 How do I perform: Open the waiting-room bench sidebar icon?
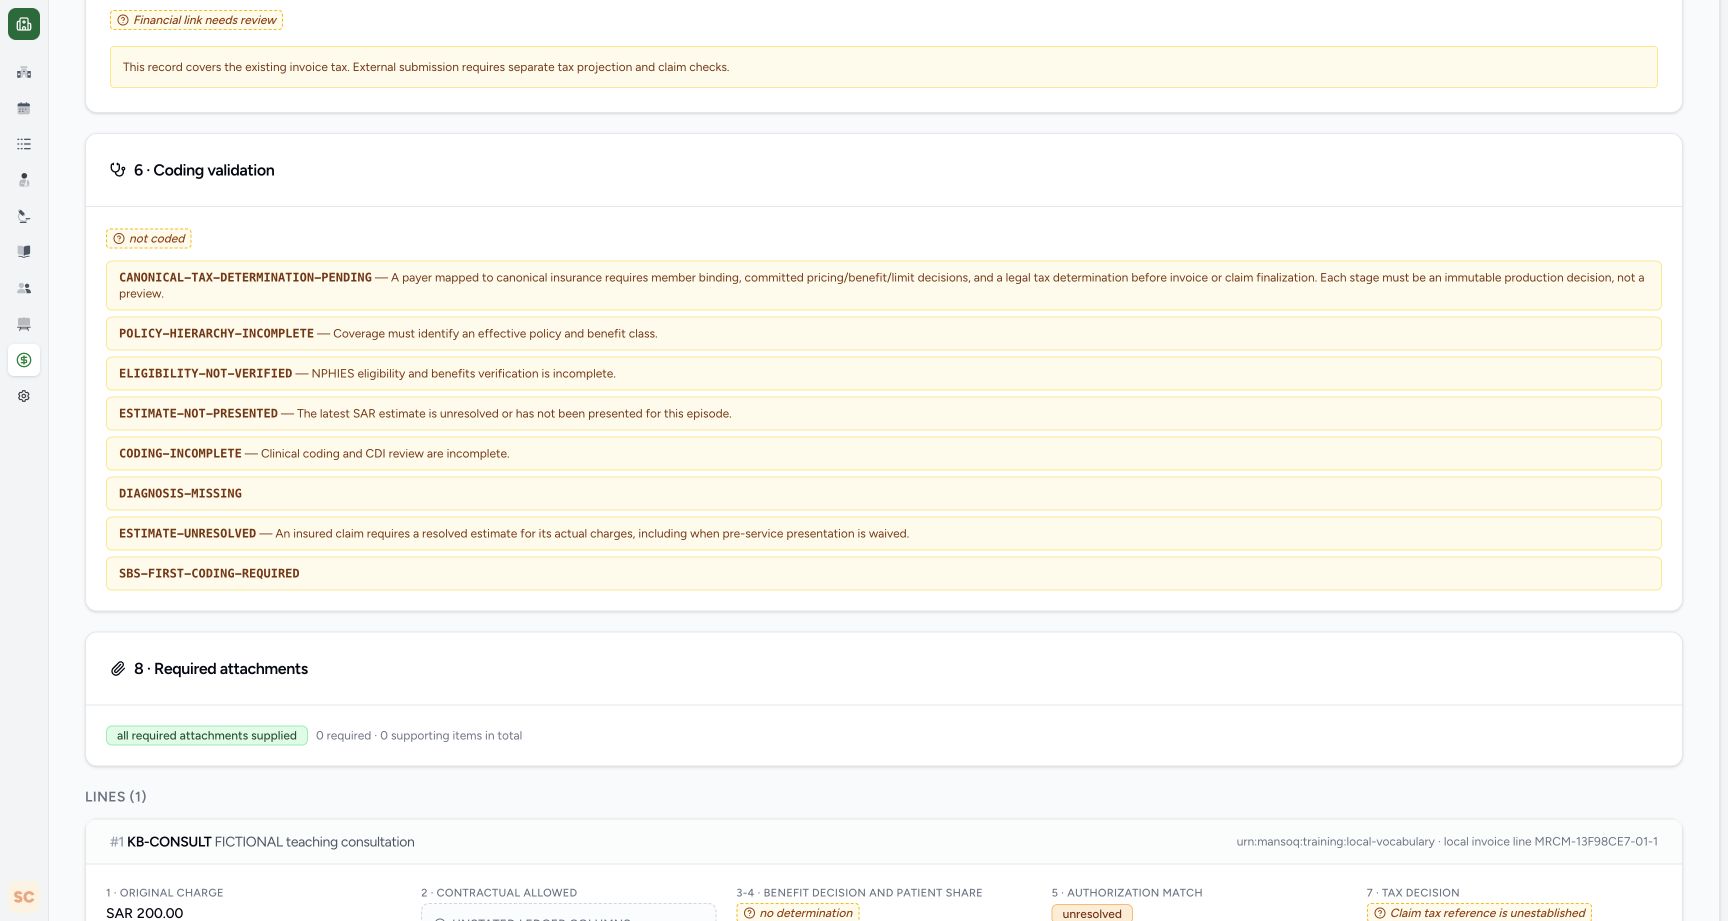[x=24, y=324]
